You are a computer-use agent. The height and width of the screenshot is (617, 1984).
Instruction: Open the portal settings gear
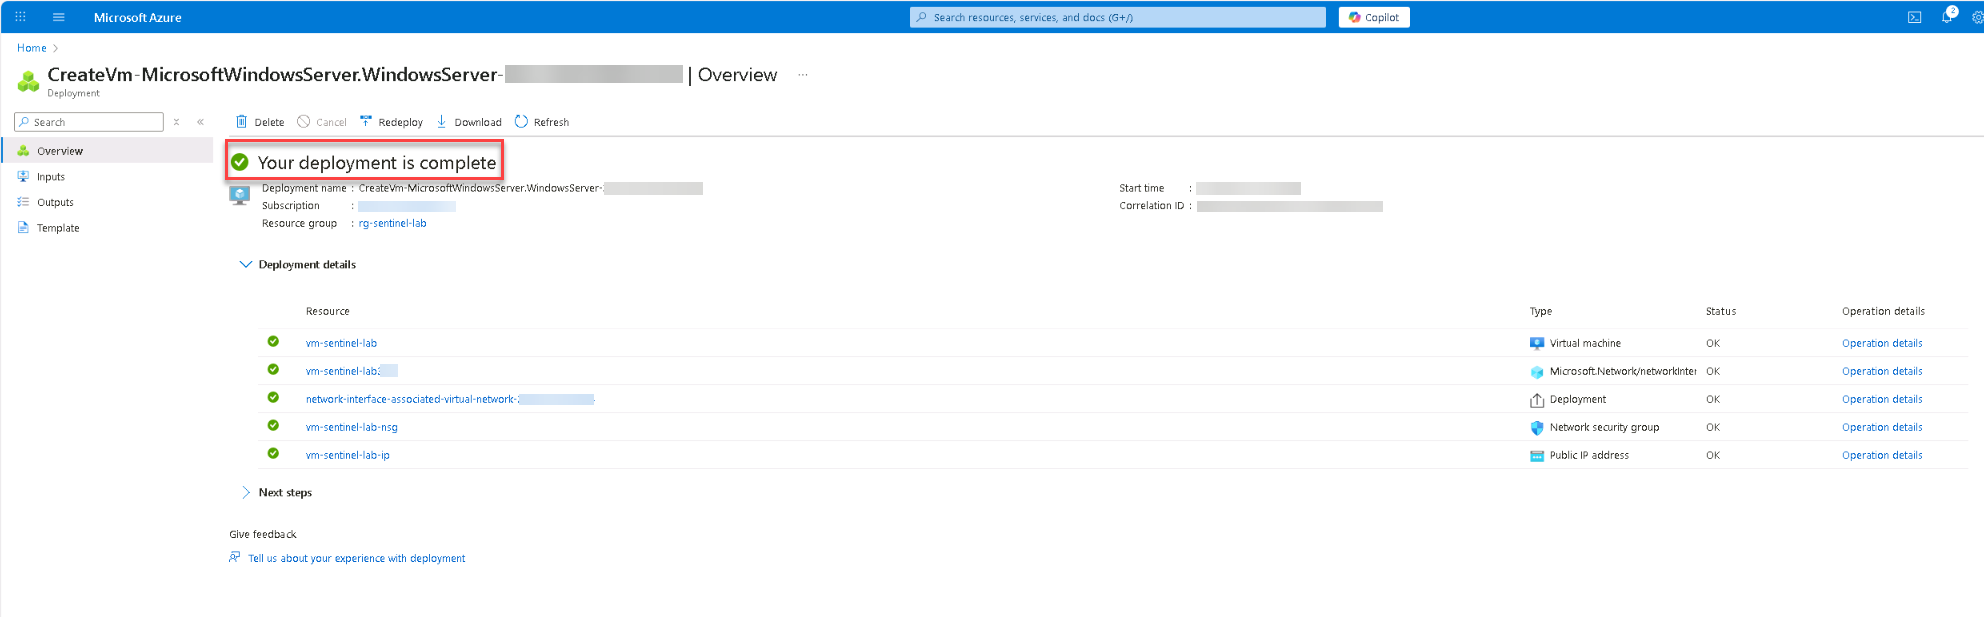pos(1977,17)
